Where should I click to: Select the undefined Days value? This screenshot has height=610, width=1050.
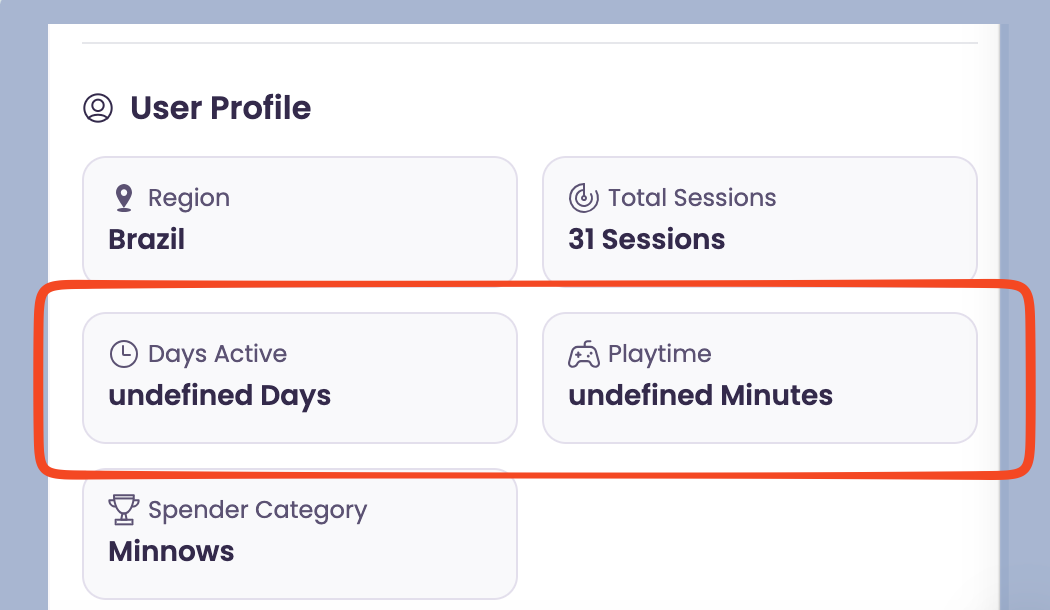(x=219, y=396)
